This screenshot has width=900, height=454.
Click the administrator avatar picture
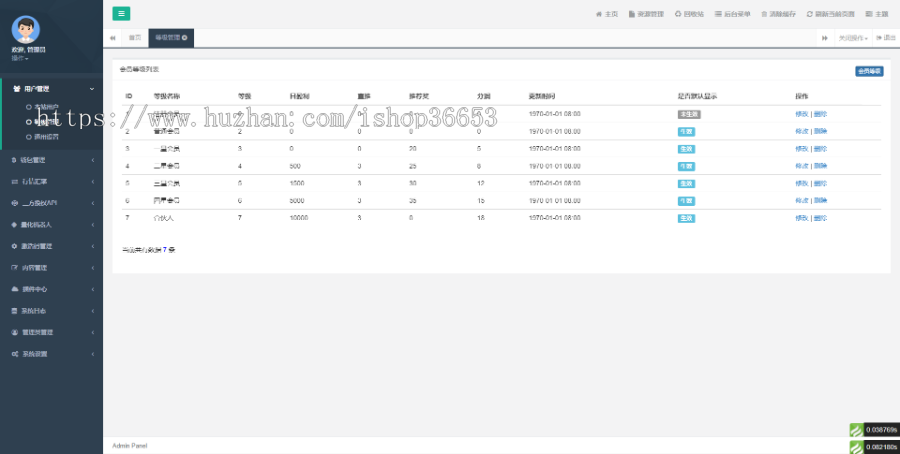tap(26, 29)
